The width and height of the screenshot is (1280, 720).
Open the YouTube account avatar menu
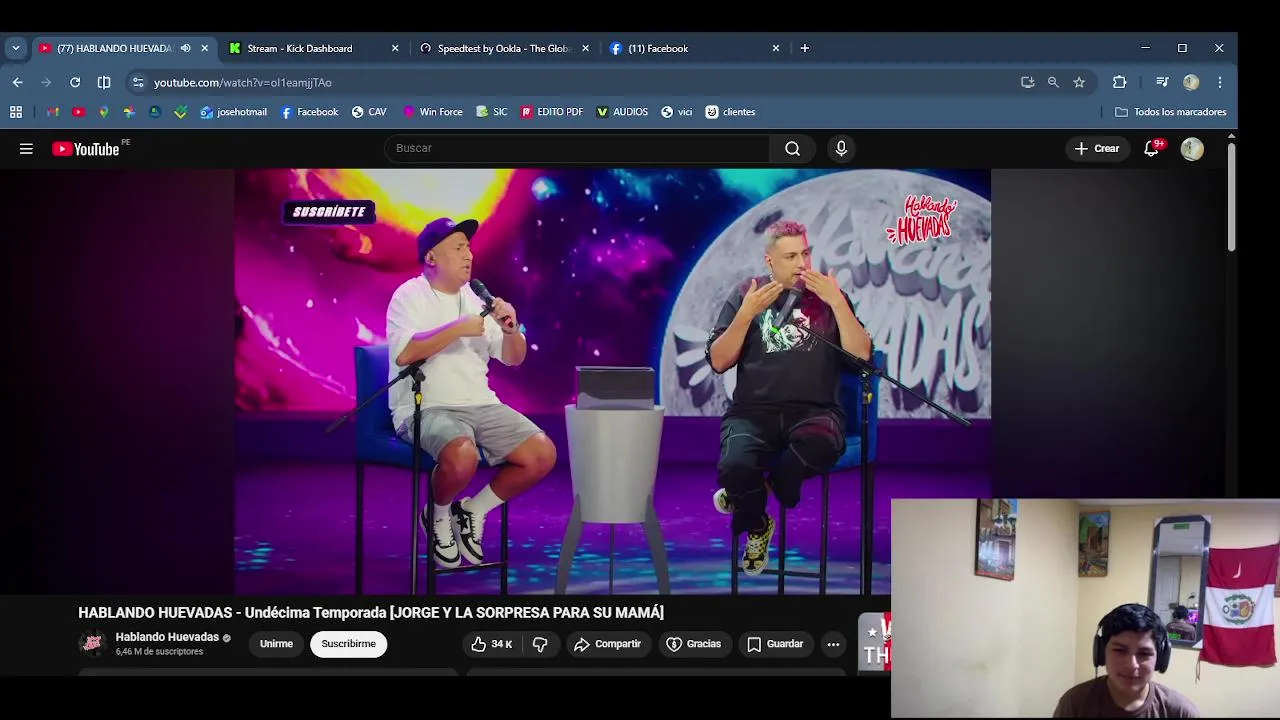pyautogui.click(x=1192, y=149)
